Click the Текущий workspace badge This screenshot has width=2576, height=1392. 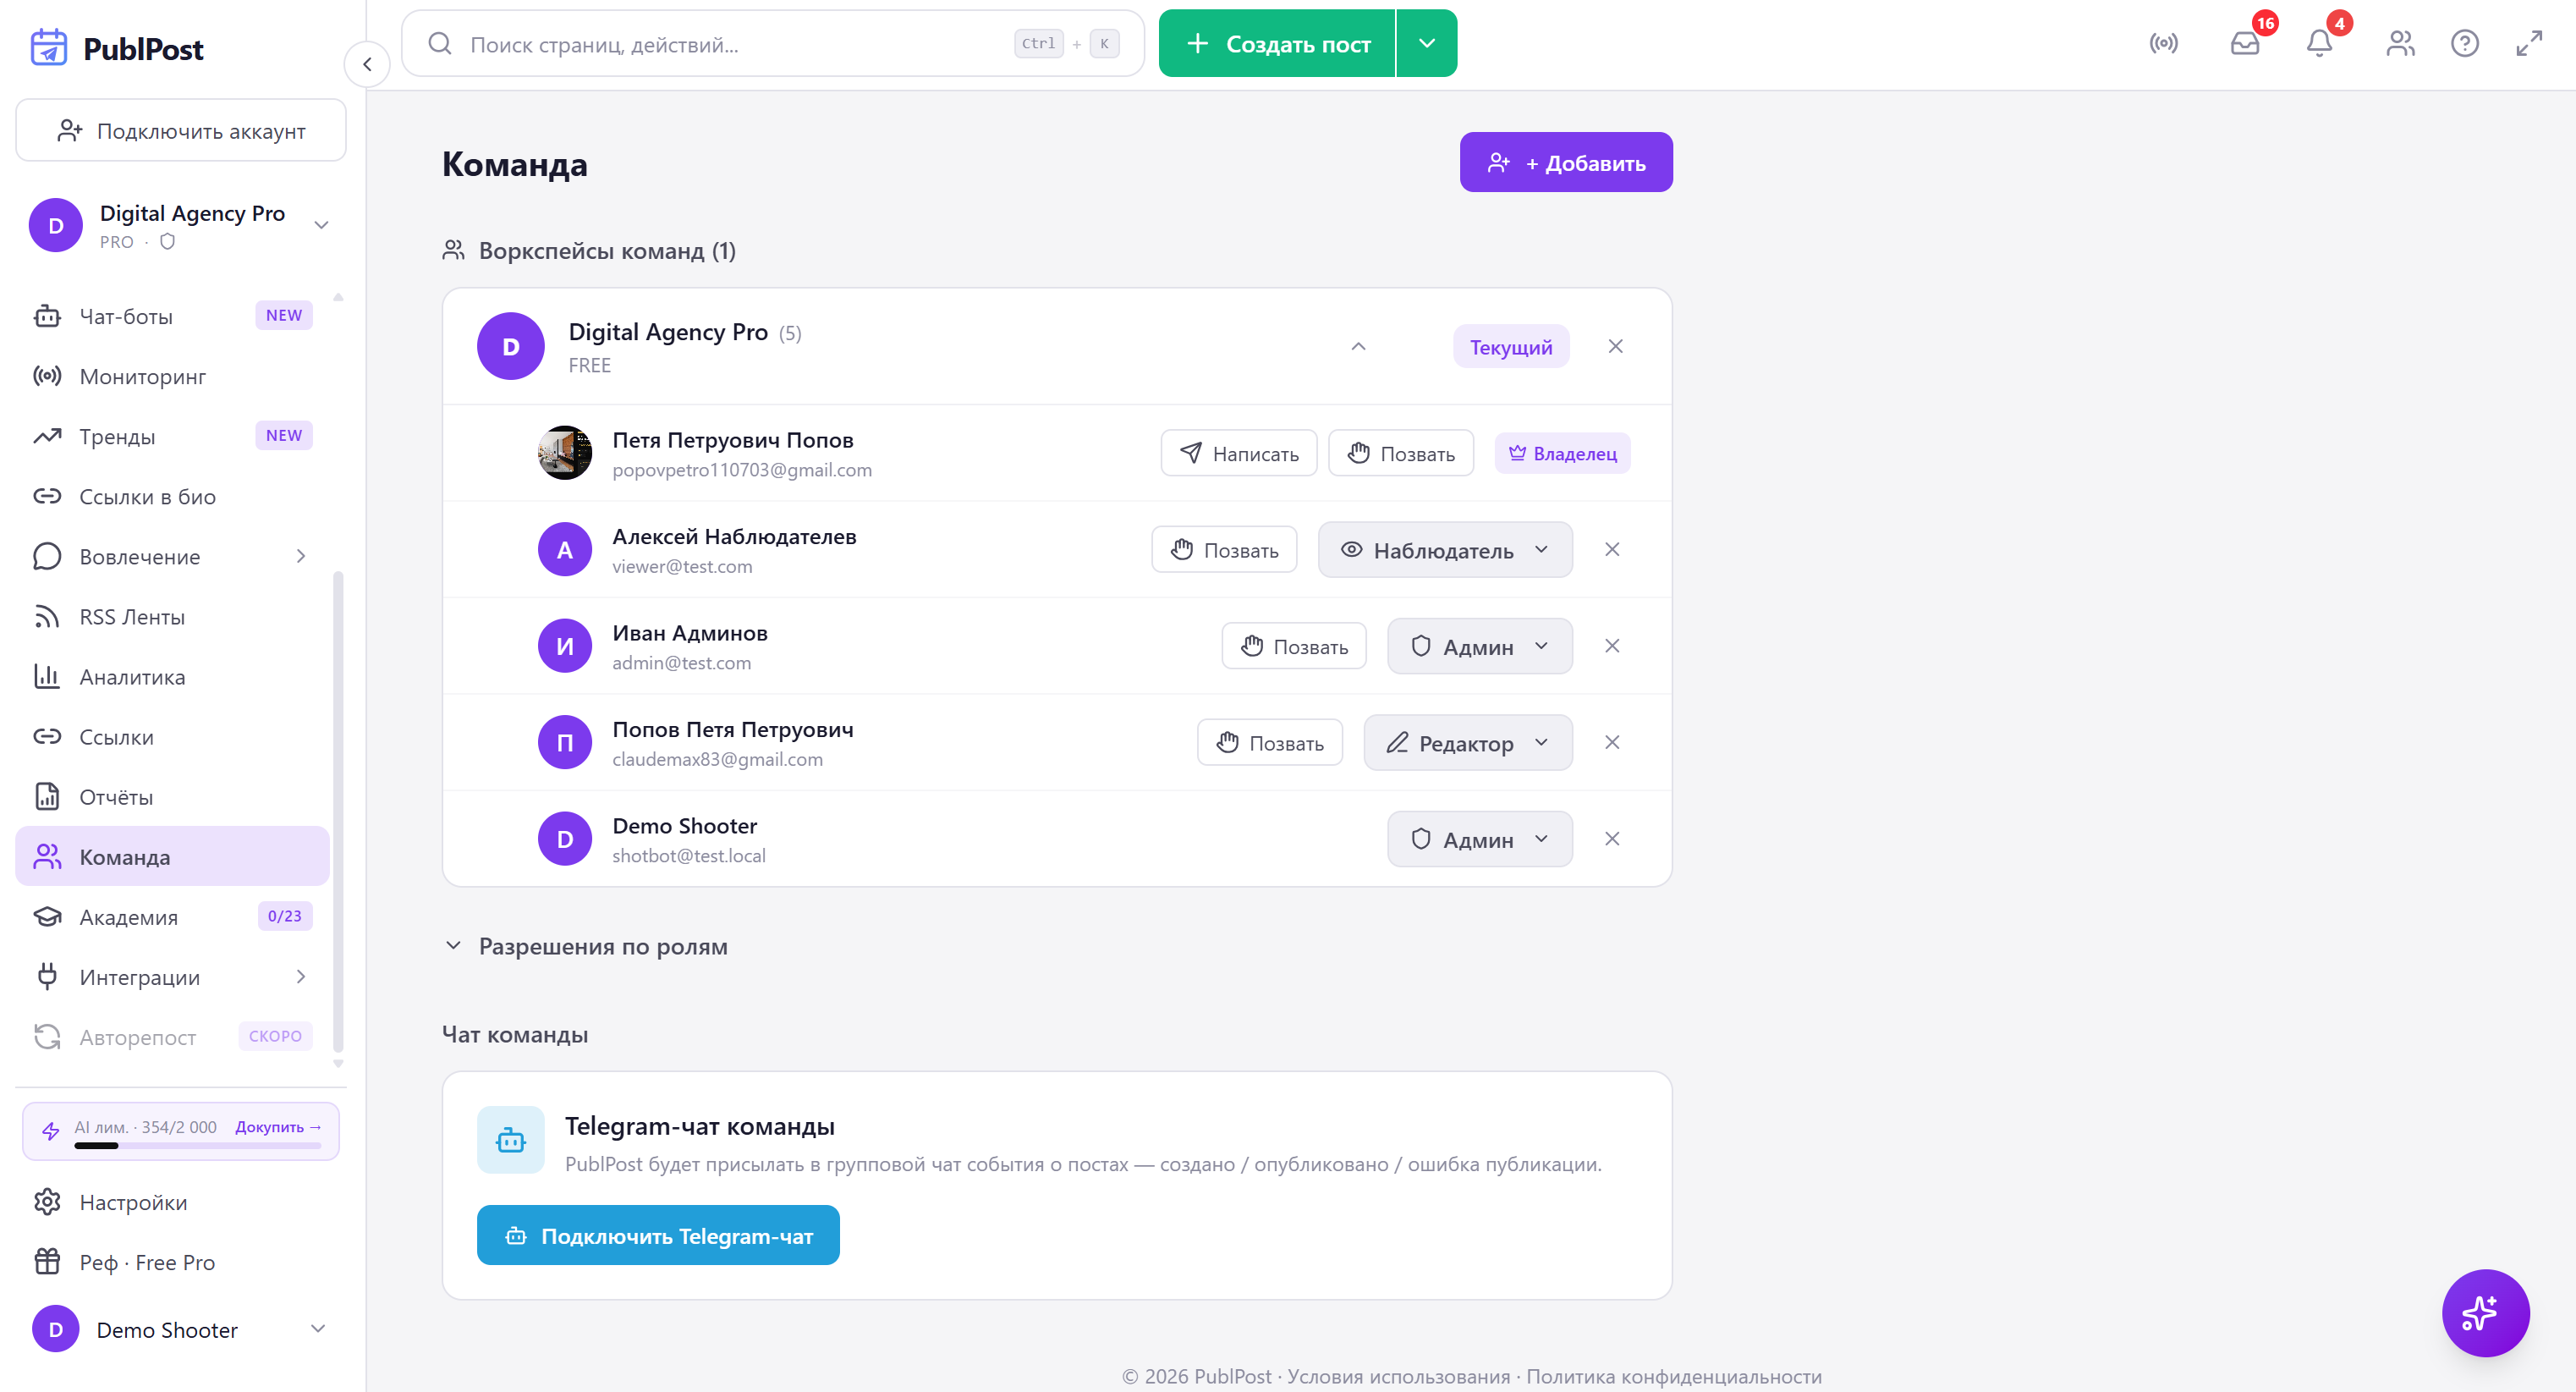pyautogui.click(x=1511, y=346)
